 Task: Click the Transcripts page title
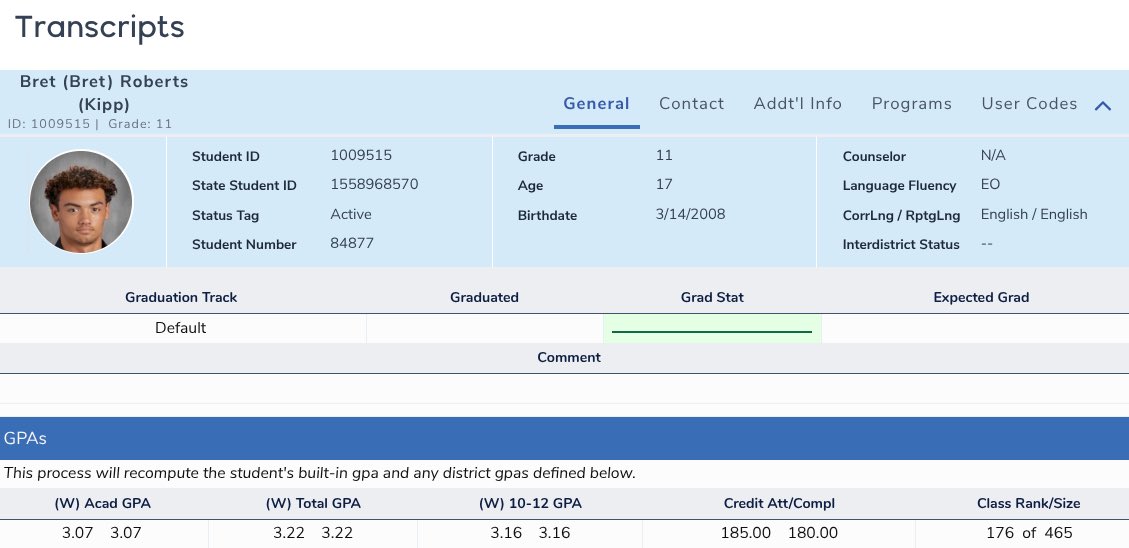[x=100, y=27]
